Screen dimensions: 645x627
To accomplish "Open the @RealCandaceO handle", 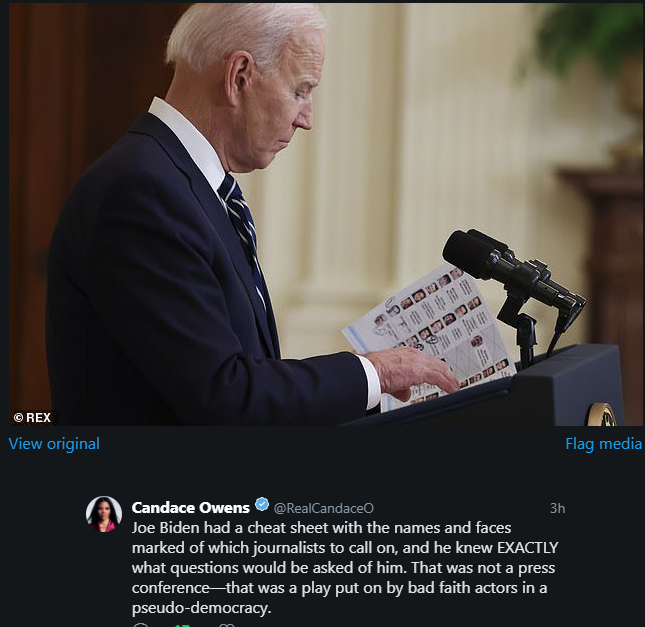I will (x=324, y=509).
